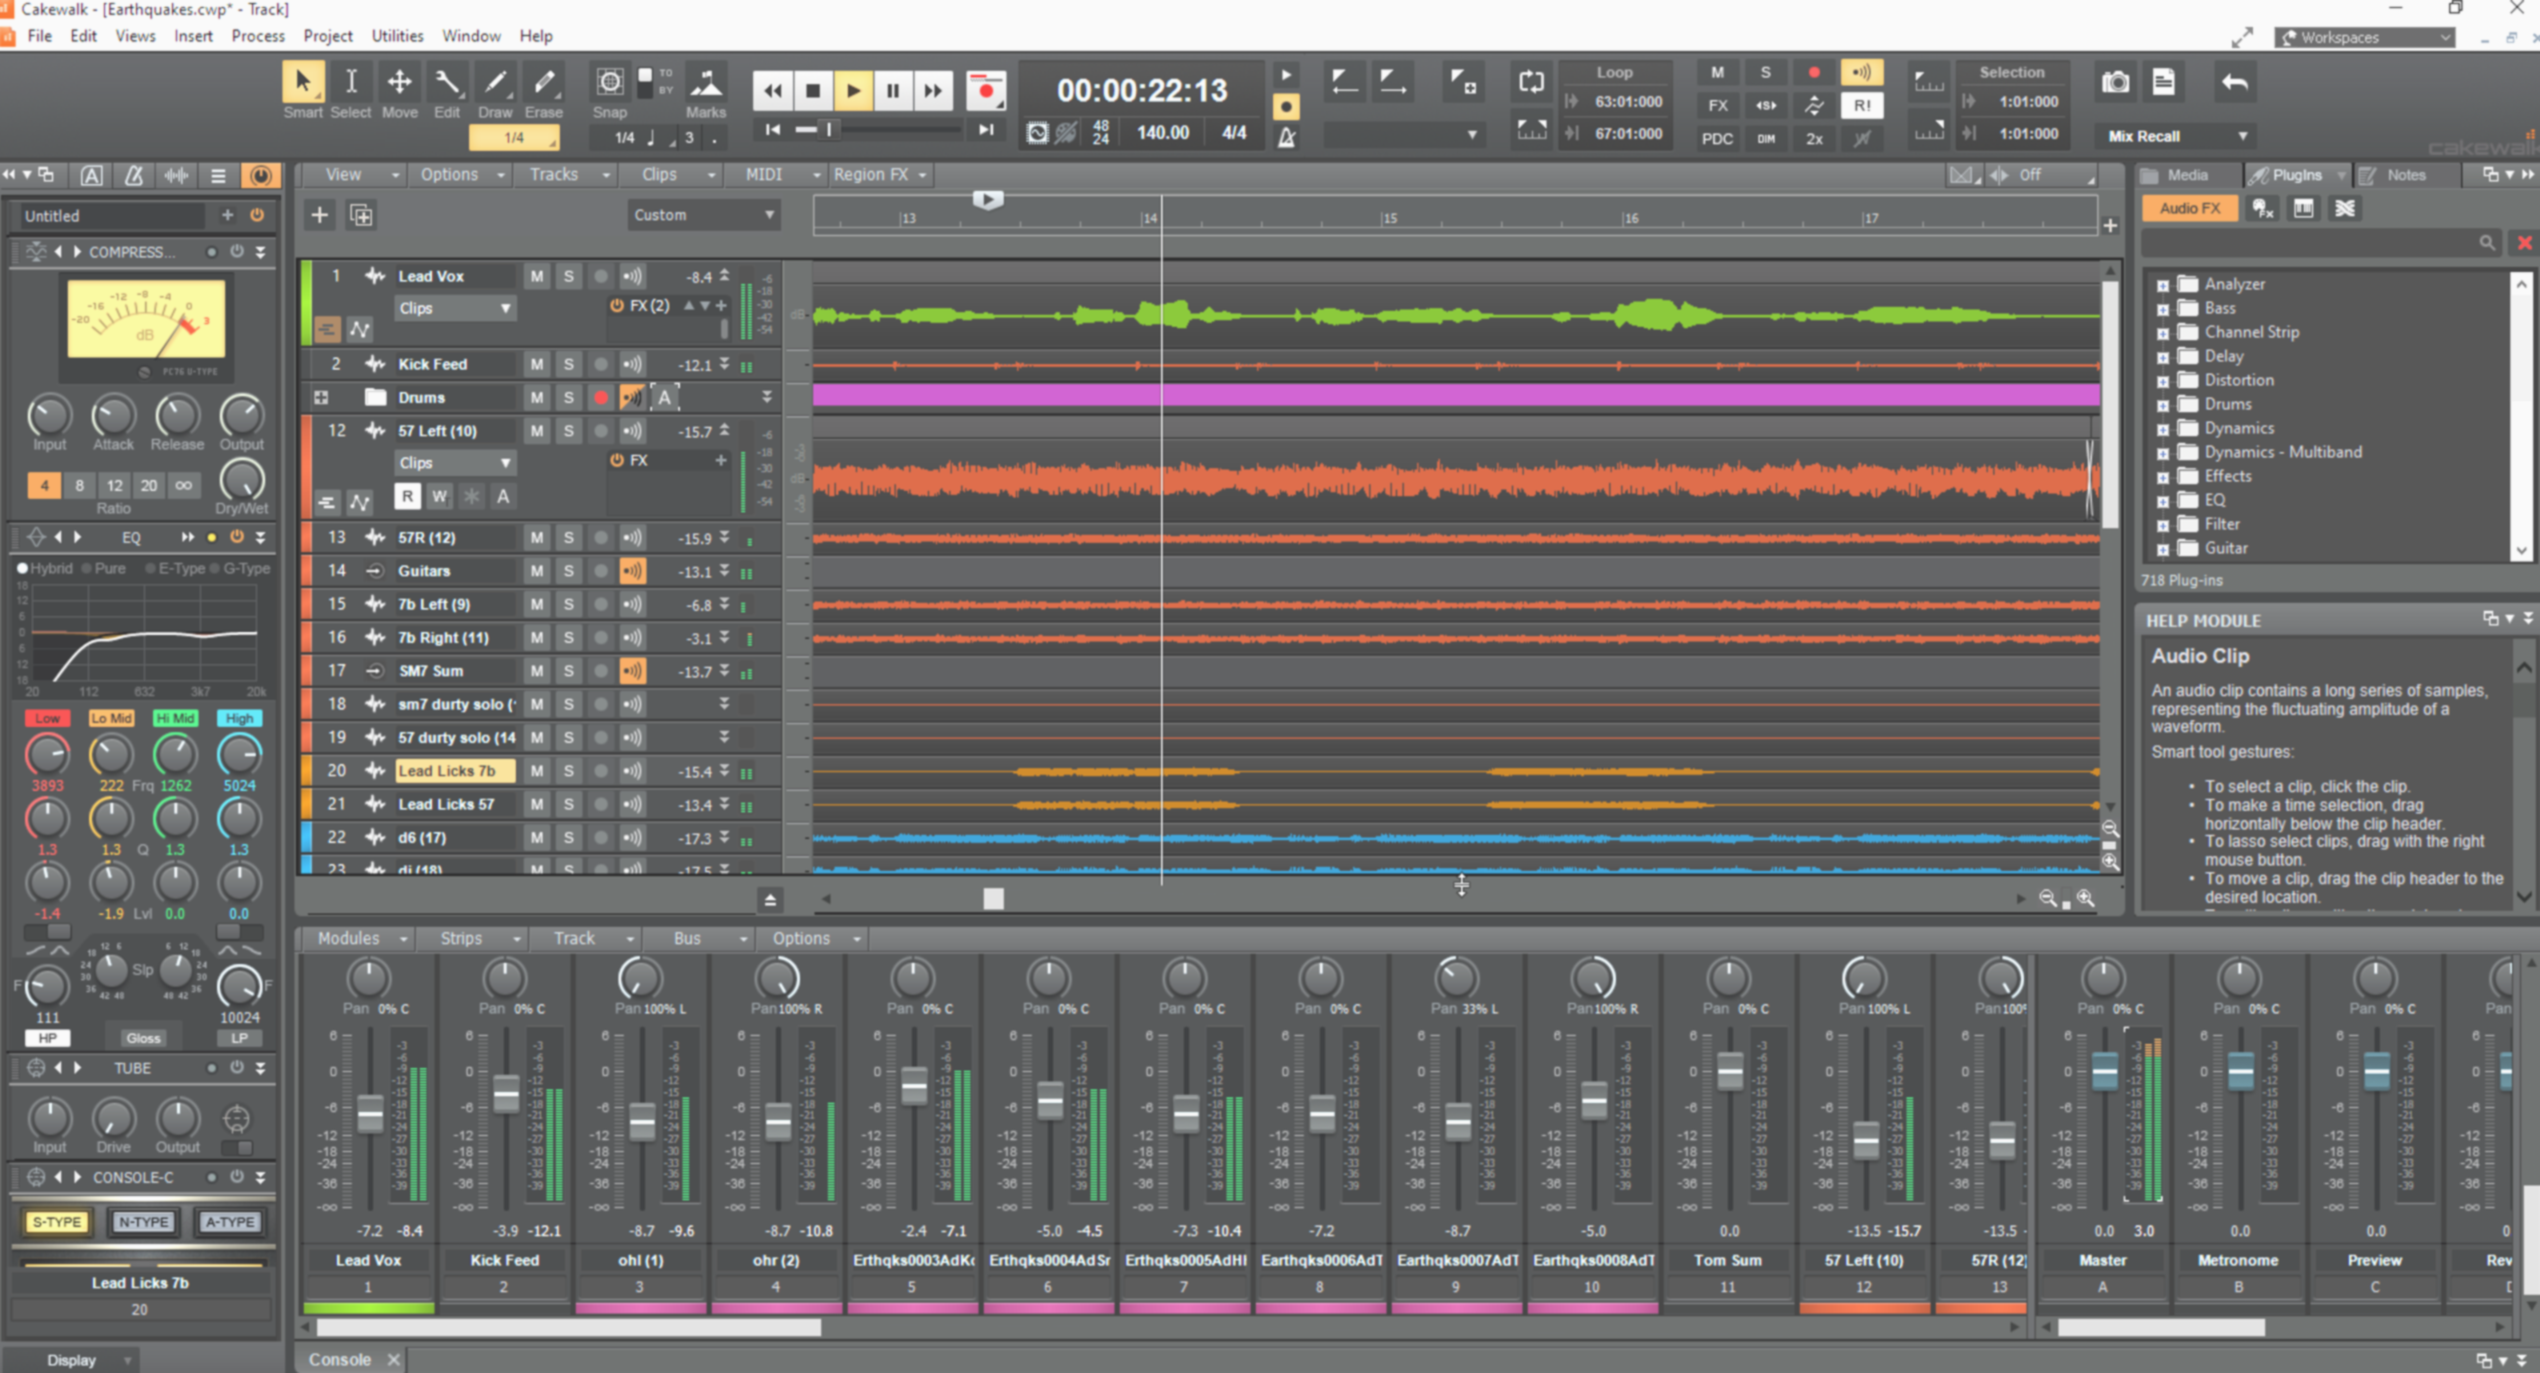Switch console emulation to N-TYPE
The width and height of the screenshot is (2540, 1373).
[143, 1222]
